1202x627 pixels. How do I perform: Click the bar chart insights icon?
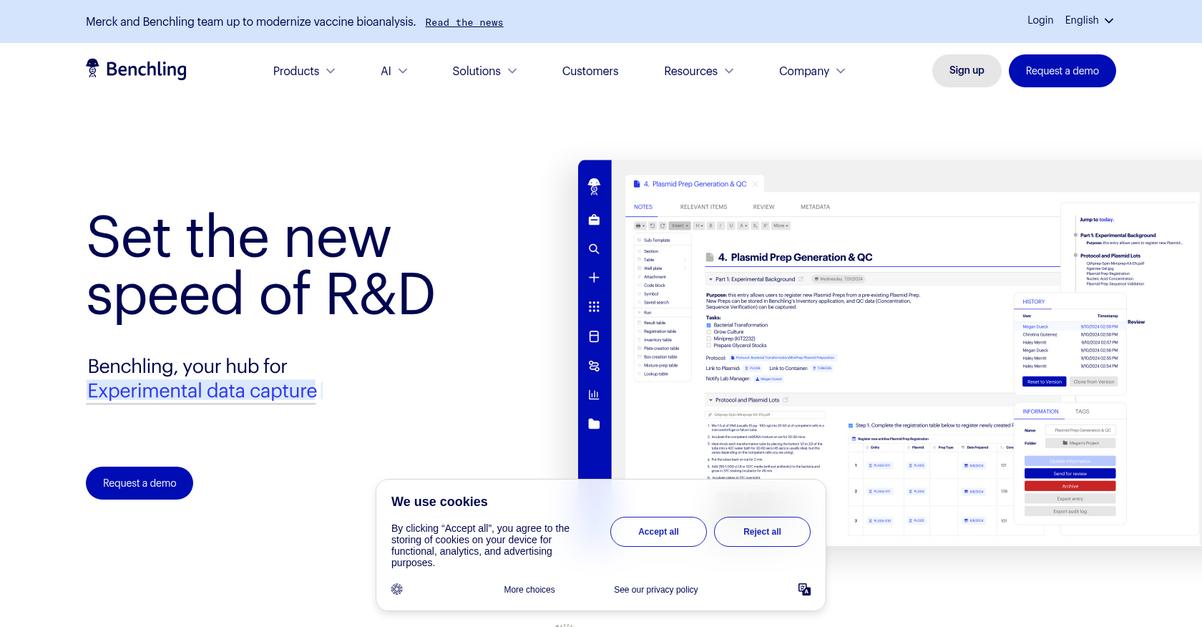[x=594, y=395]
